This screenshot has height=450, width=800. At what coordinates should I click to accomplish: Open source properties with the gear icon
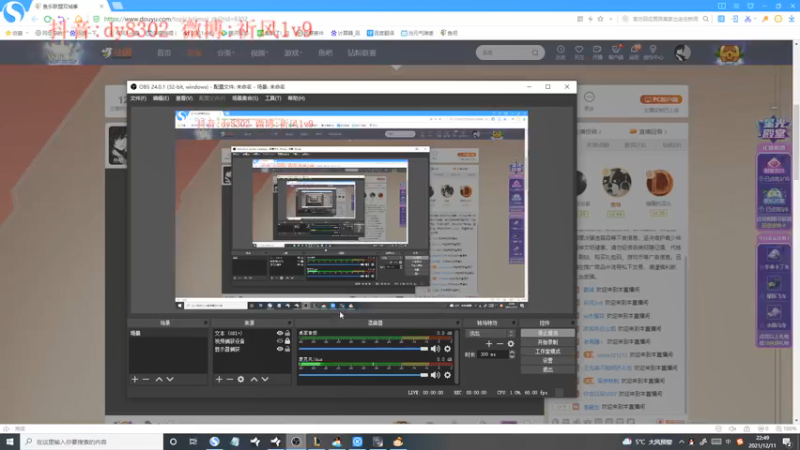point(241,379)
